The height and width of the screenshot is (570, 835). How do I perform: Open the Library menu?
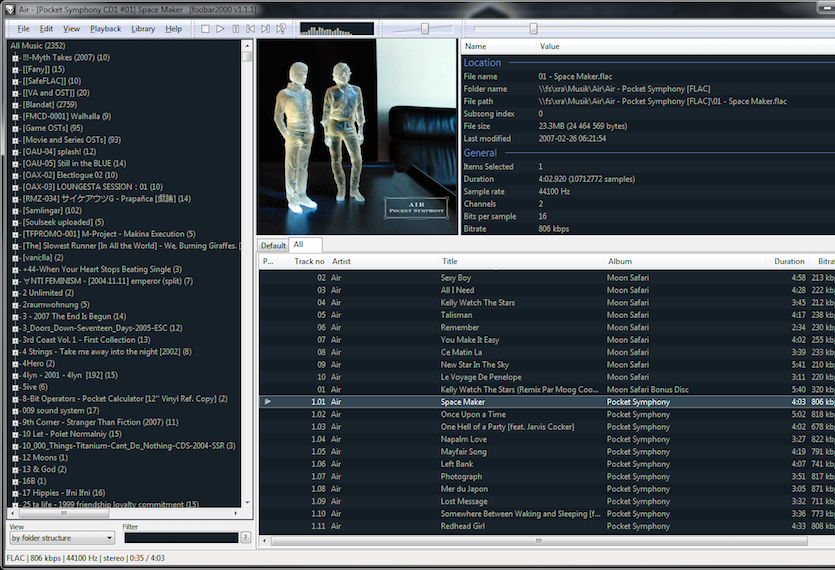point(143,29)
